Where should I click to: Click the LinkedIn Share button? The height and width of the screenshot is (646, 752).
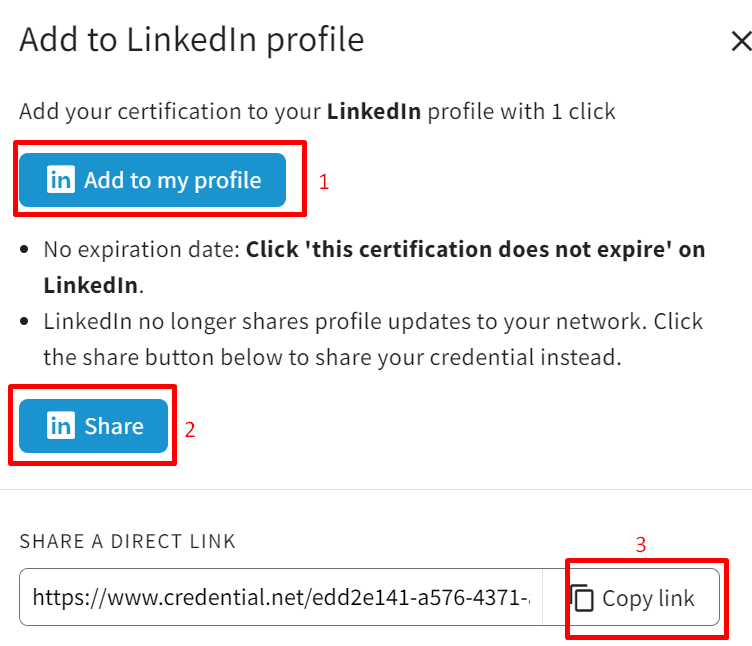click(94, 426)
